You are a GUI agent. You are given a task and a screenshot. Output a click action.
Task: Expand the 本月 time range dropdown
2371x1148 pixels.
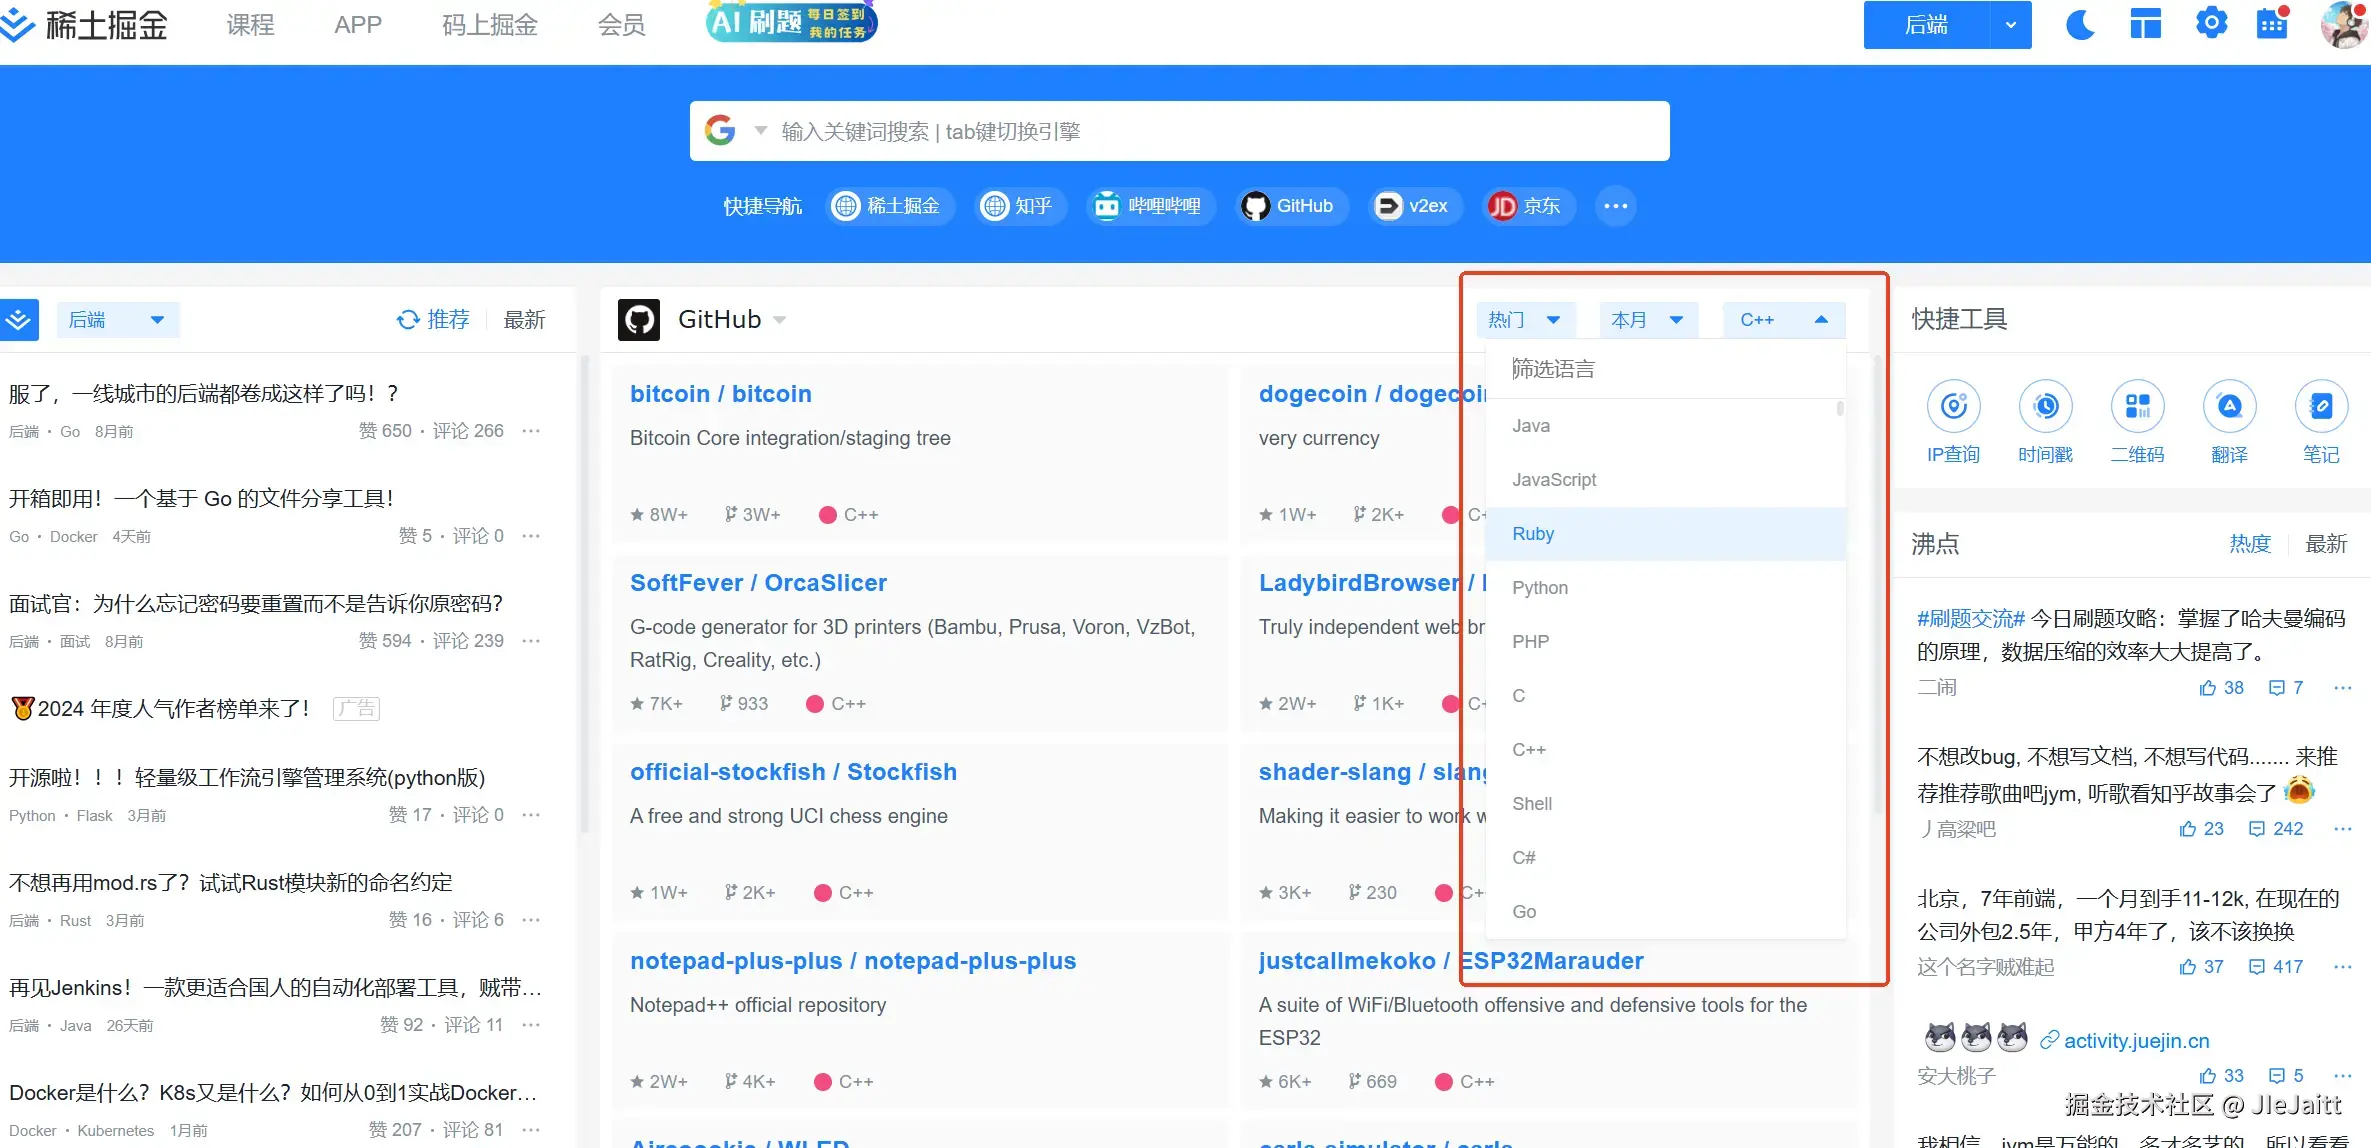click(1647, 320)
